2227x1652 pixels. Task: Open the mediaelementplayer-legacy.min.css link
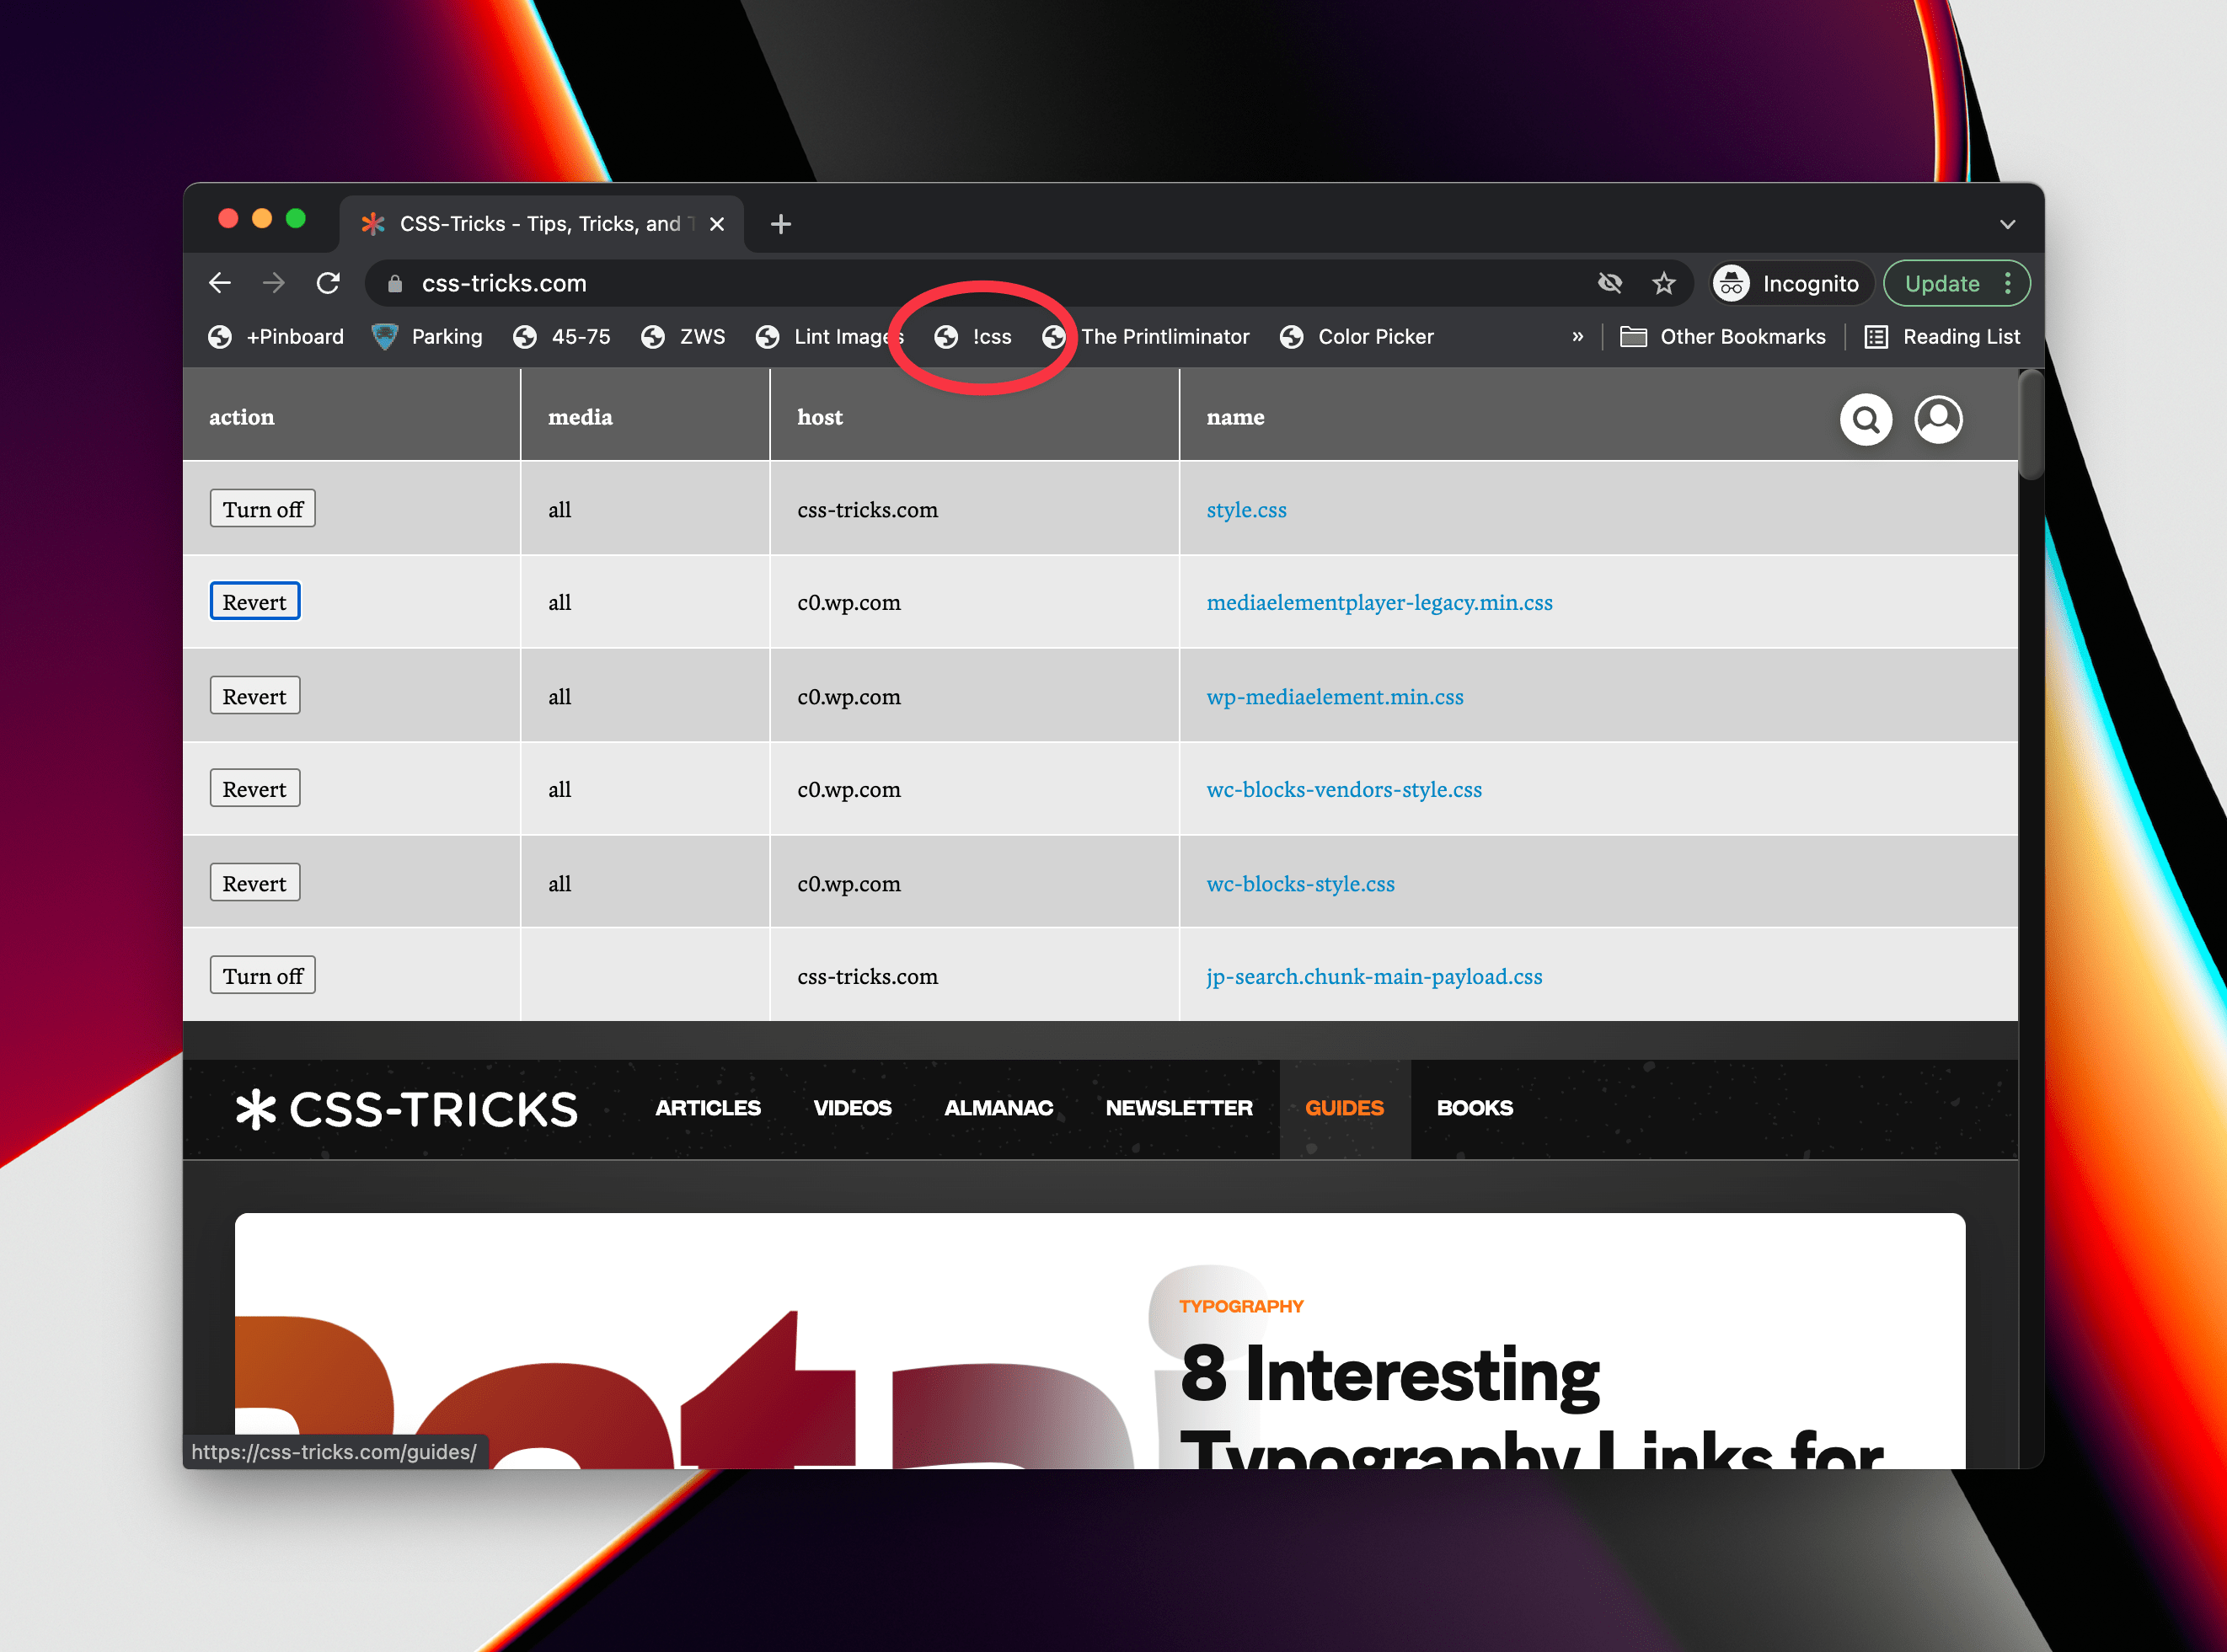1378,602
